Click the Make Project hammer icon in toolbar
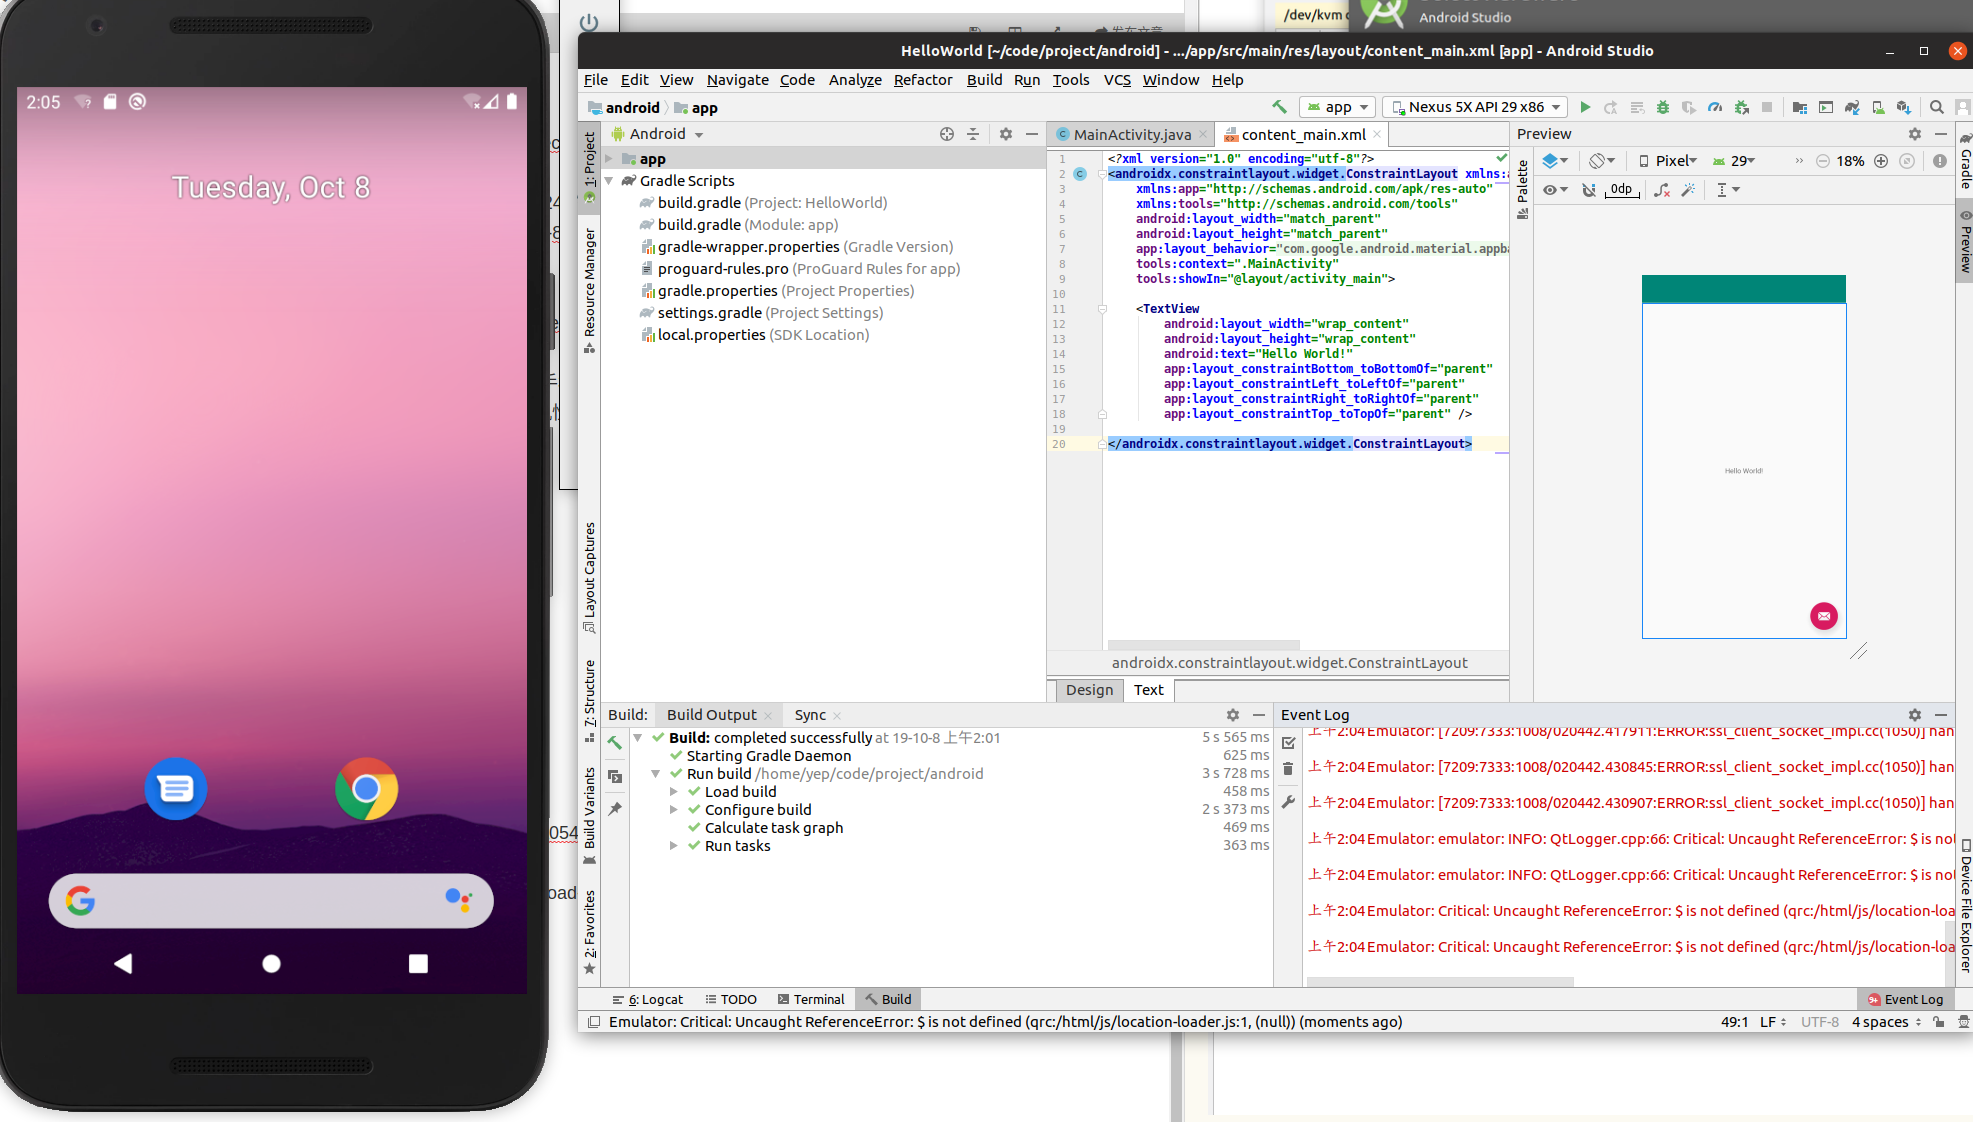 pos(1279,107)
